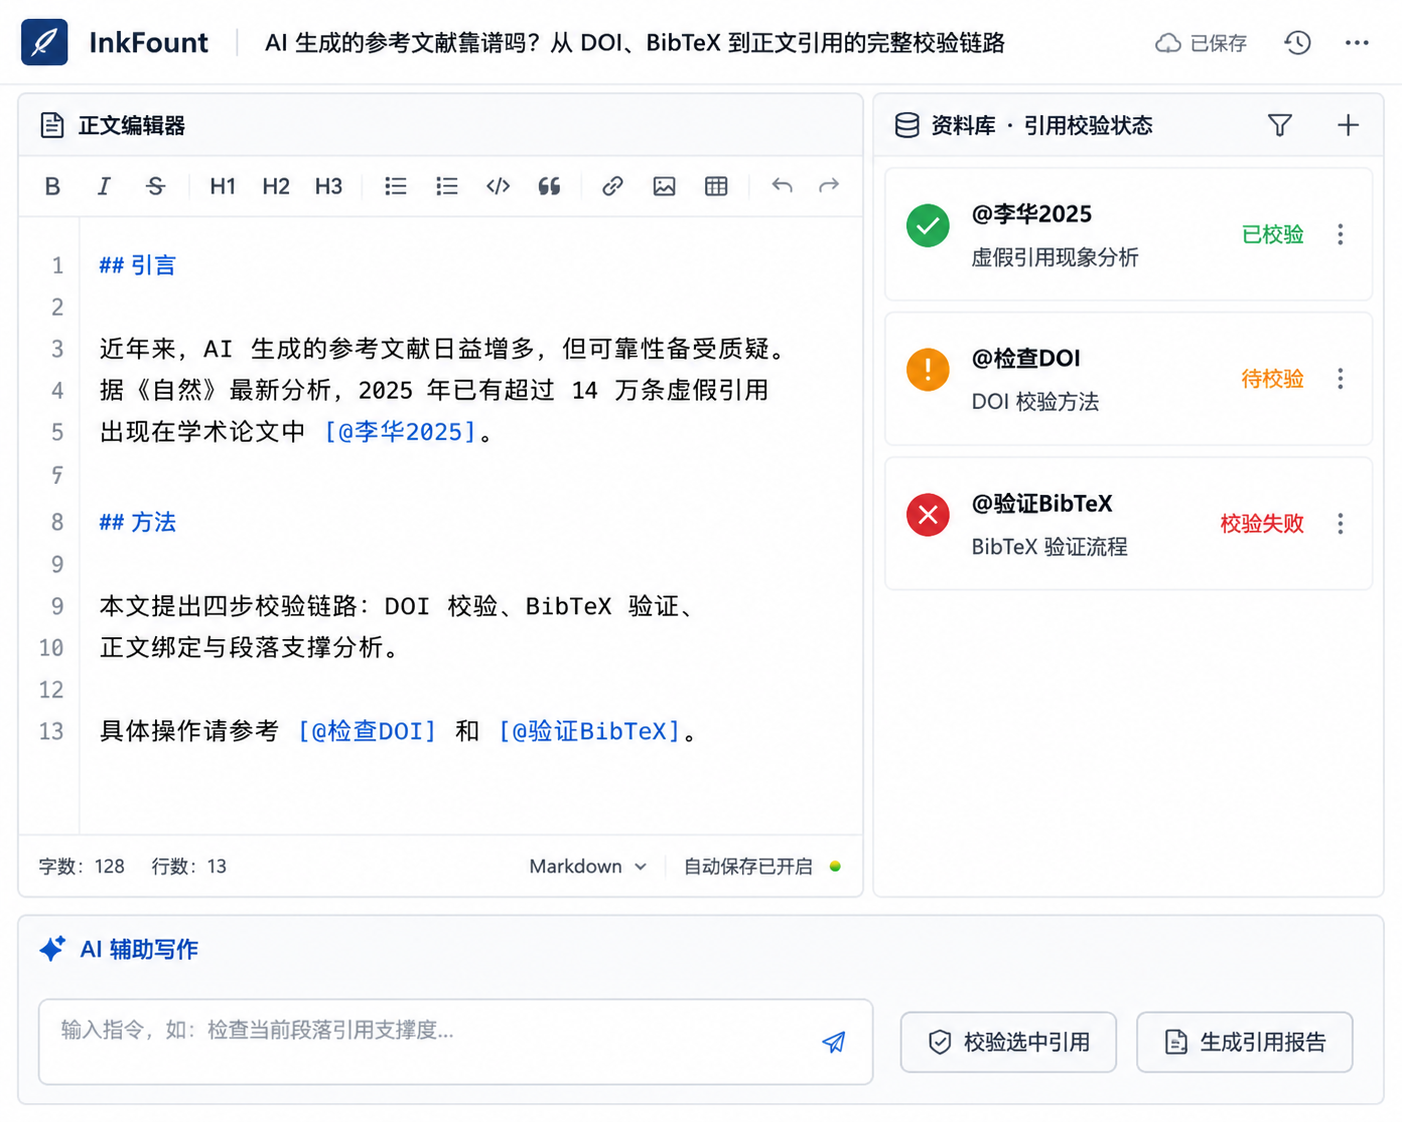Insert a bulleted list
Viewport: 1402px width, 1122px height.
coord(396,186)
